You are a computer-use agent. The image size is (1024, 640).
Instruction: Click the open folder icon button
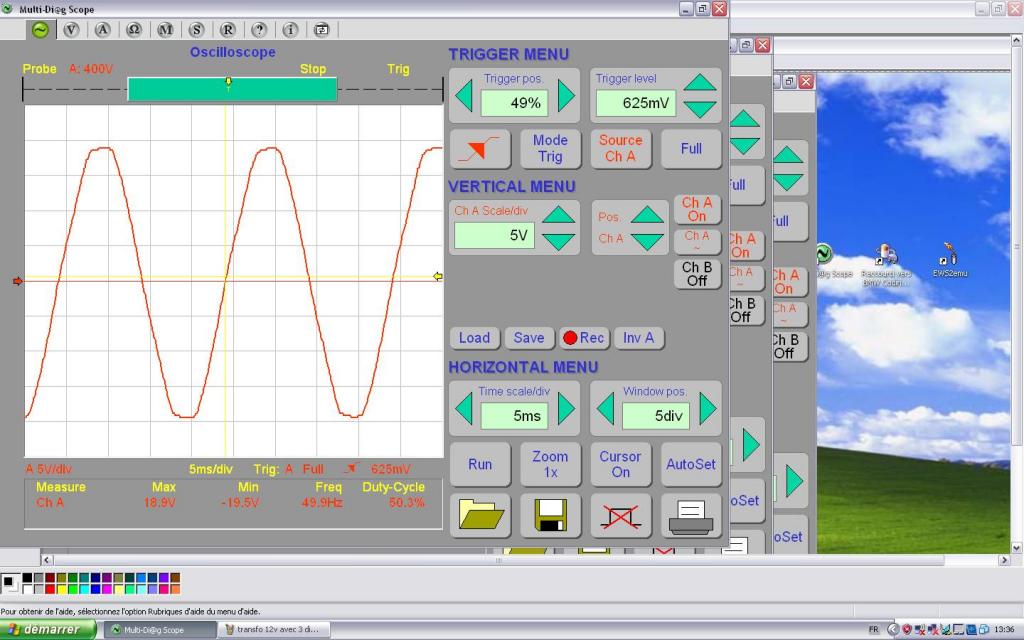coord(480,515)
